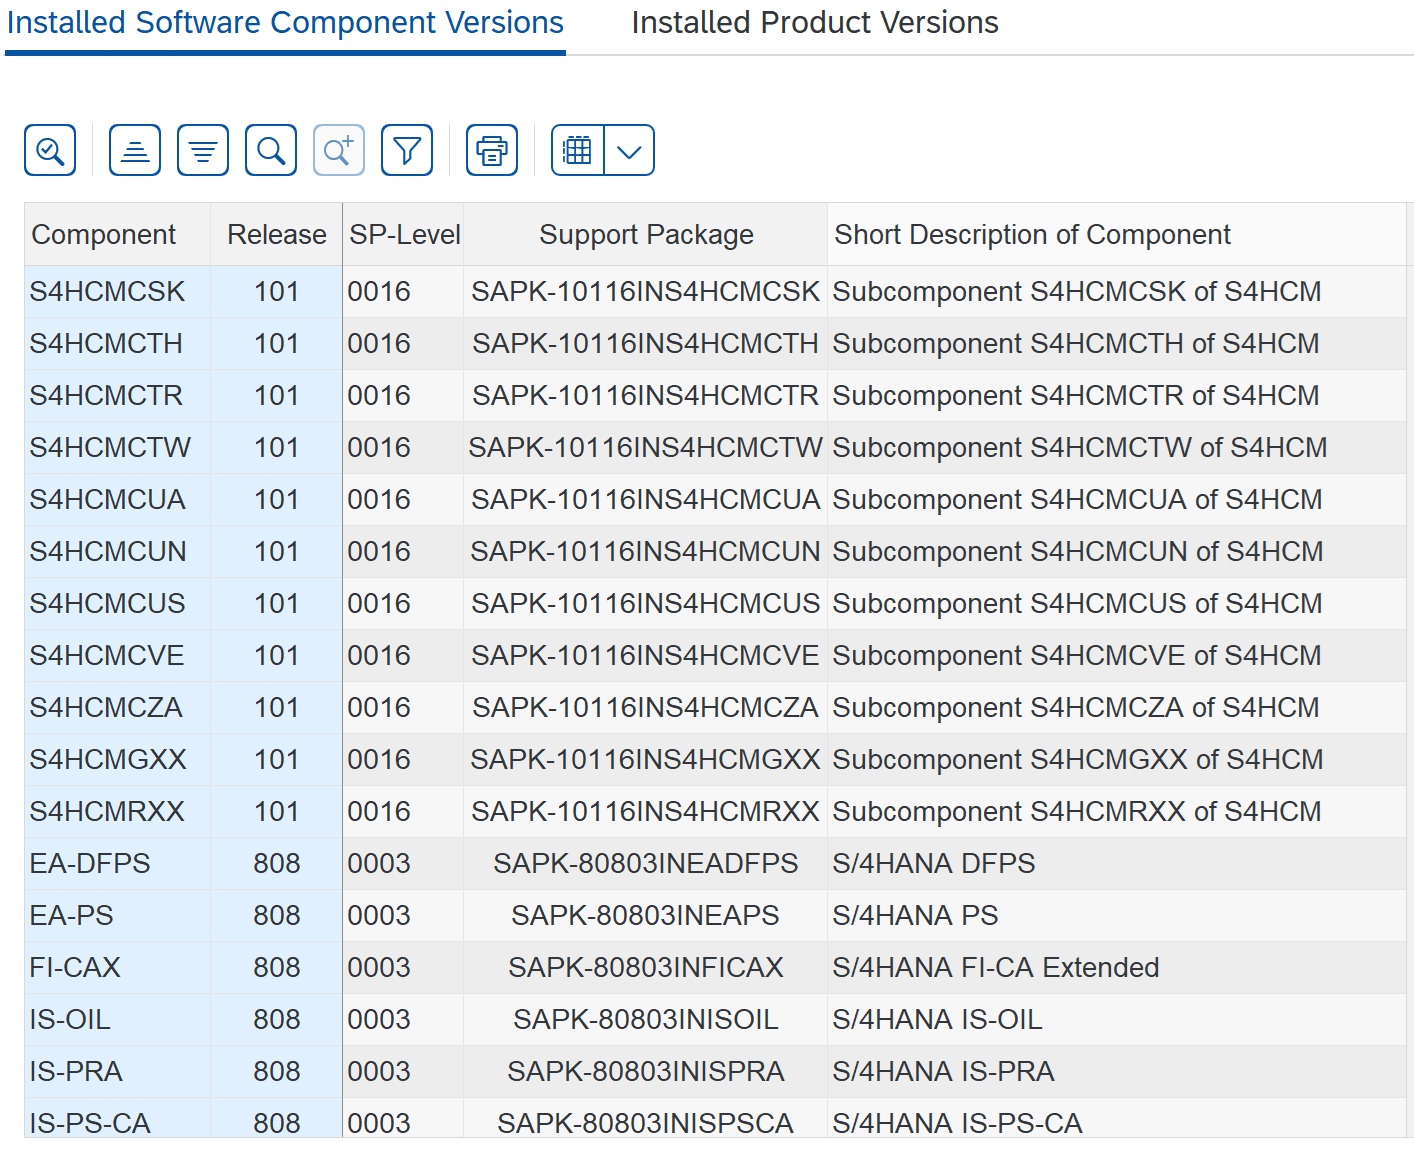Click support package SAPK-80803INISOIL
1414x1150 pixels.
(x=646, y=1019)
